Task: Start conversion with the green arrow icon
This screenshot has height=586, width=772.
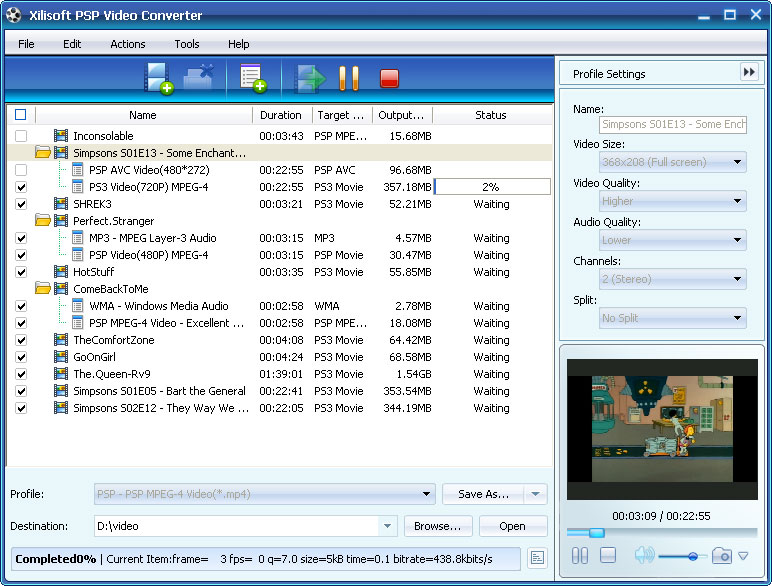Action: (310, 78)
